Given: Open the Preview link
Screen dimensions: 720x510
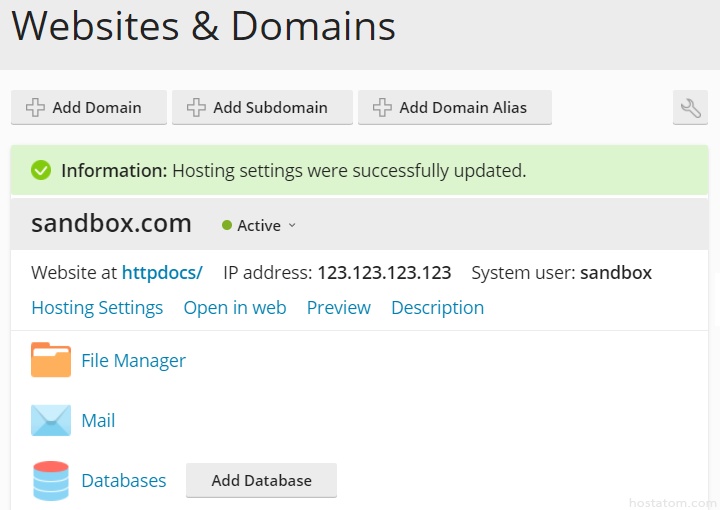Looking at the screenshot, I should 339,308.
